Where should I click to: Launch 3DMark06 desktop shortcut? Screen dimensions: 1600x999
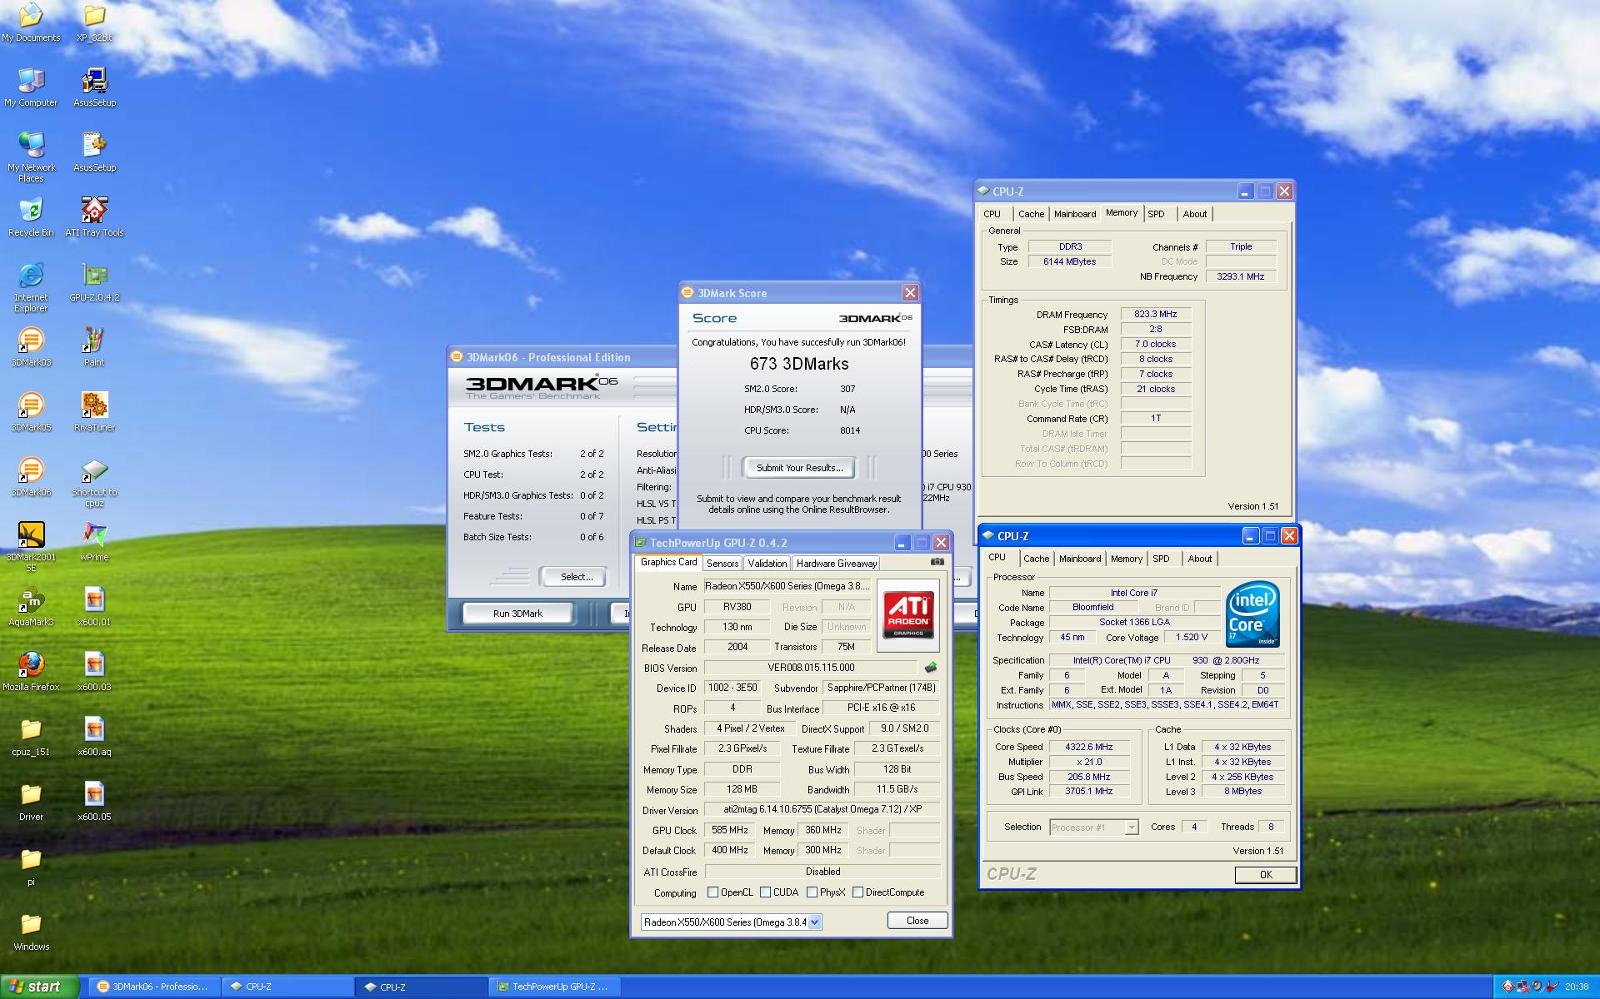[31, 477]
